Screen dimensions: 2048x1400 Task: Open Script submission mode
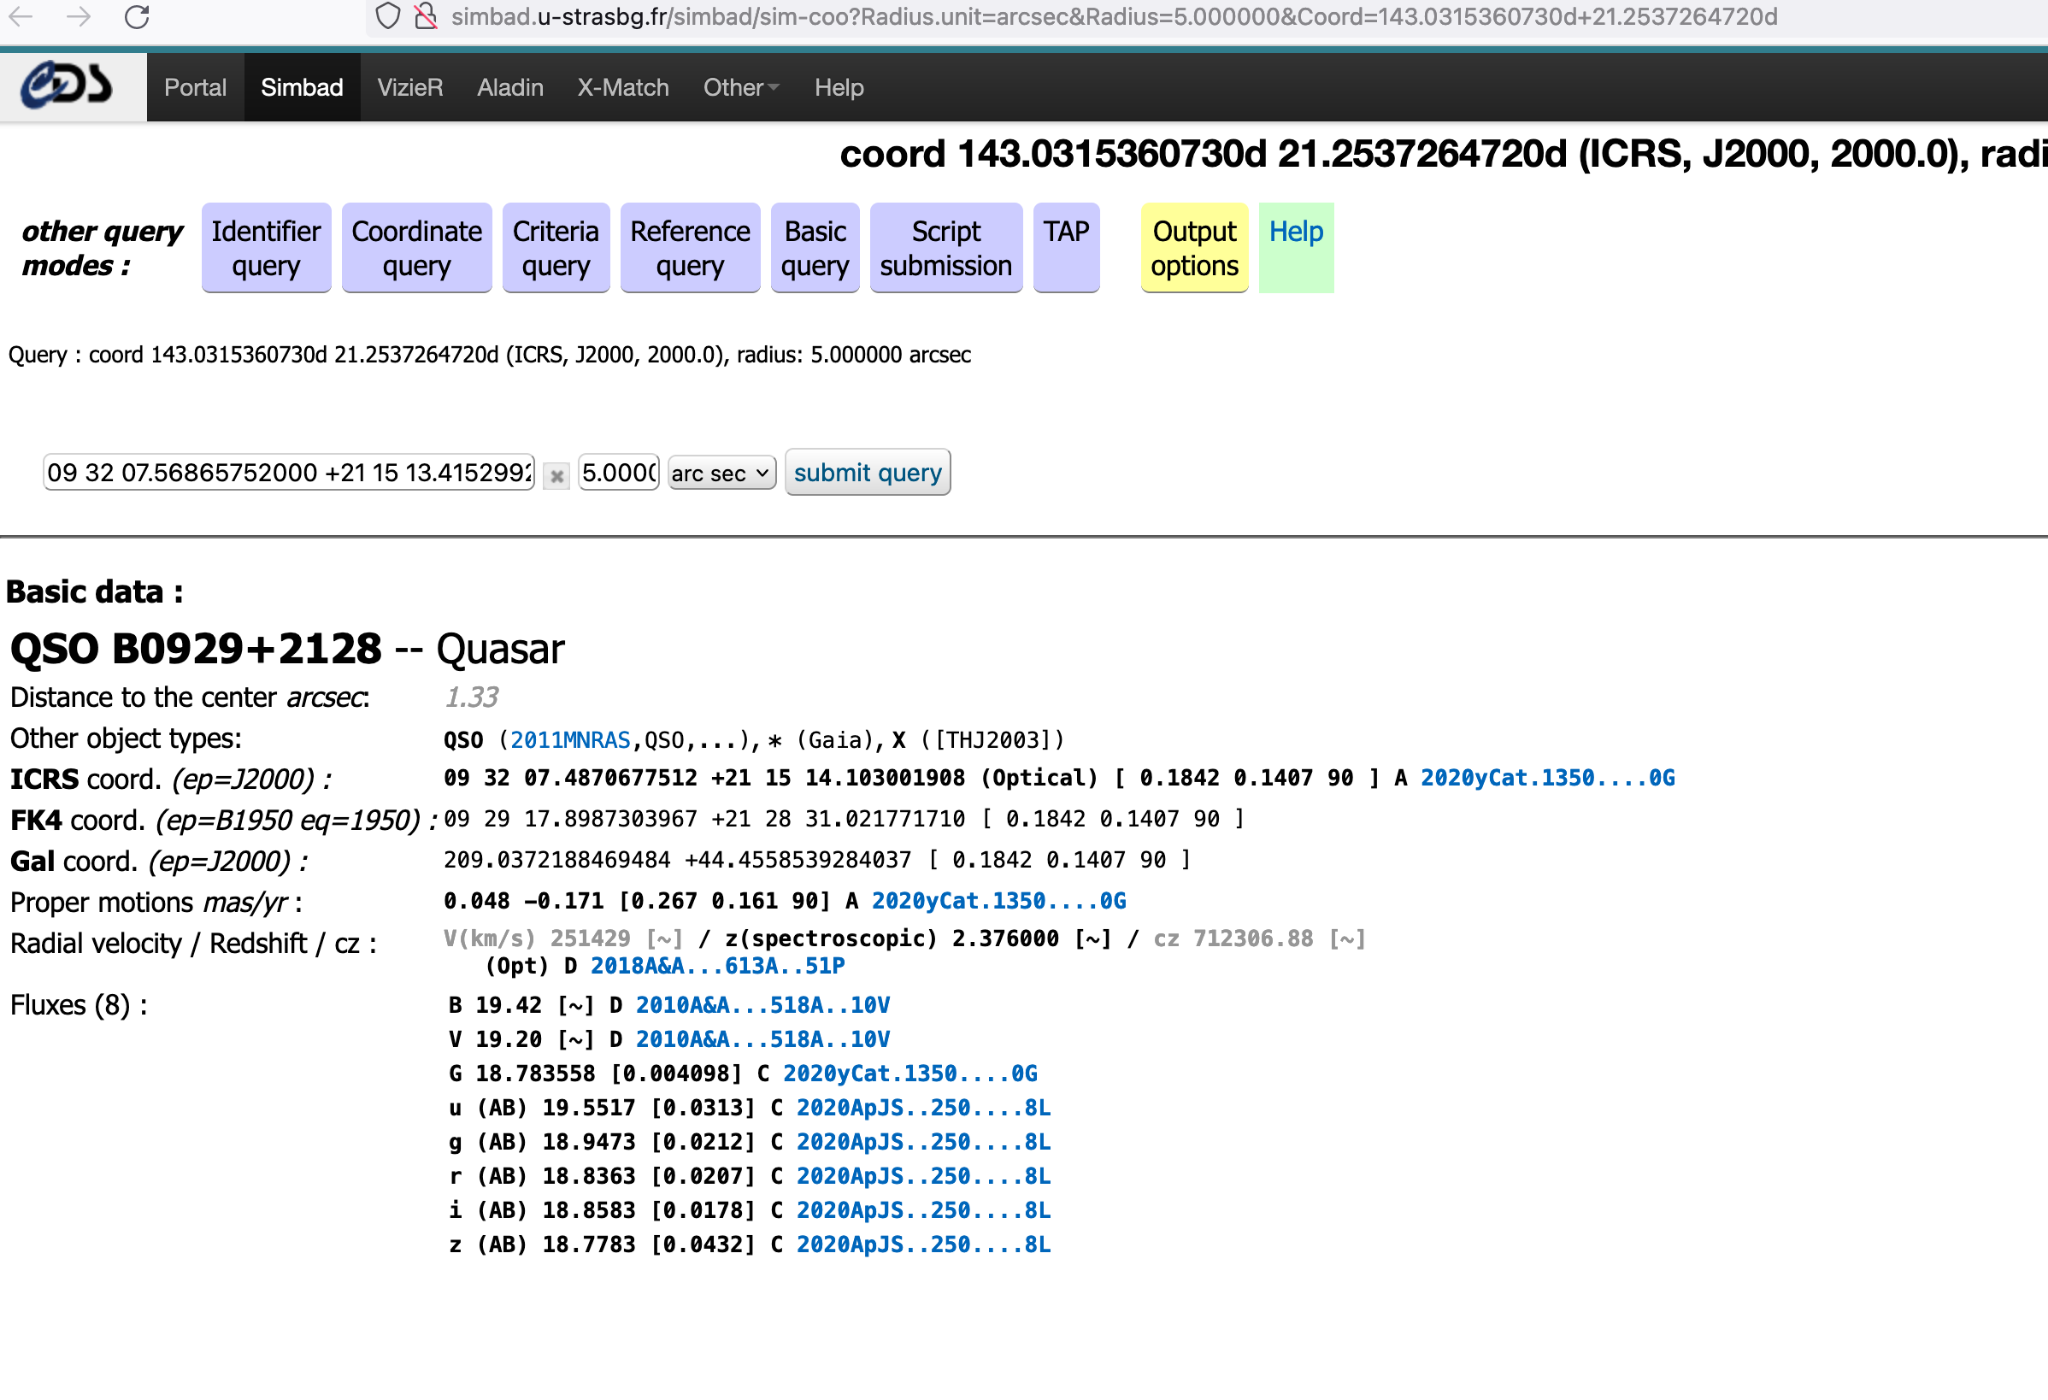click(x=946, y=248)
